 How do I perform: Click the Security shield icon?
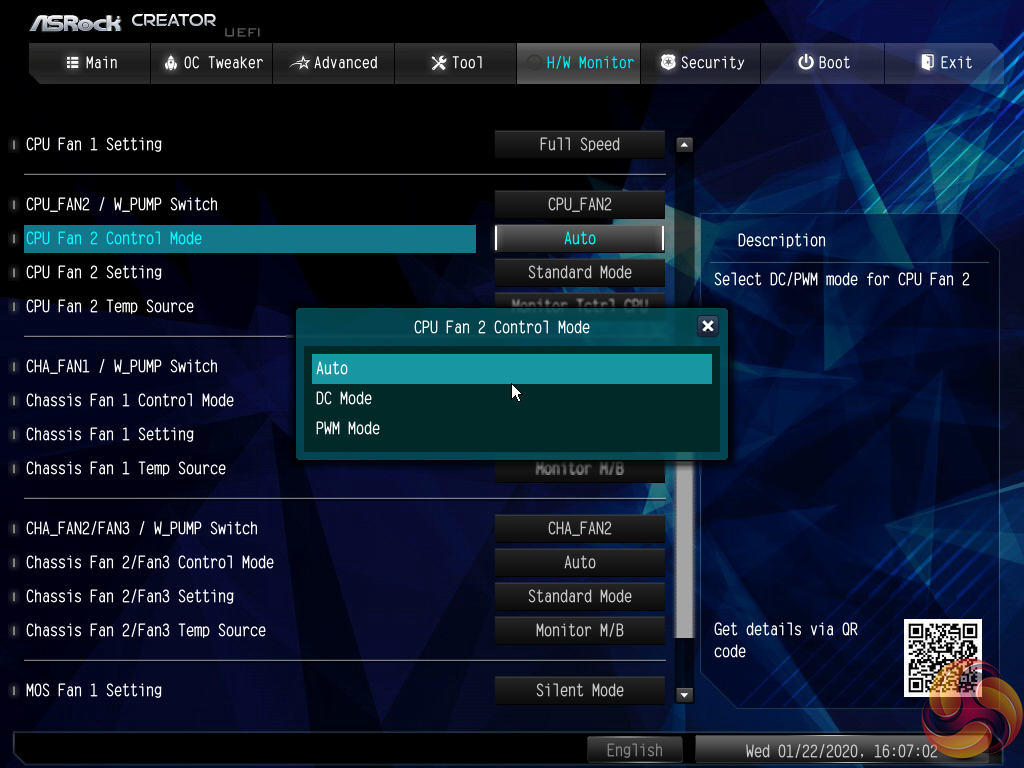(x=667, y=62)
